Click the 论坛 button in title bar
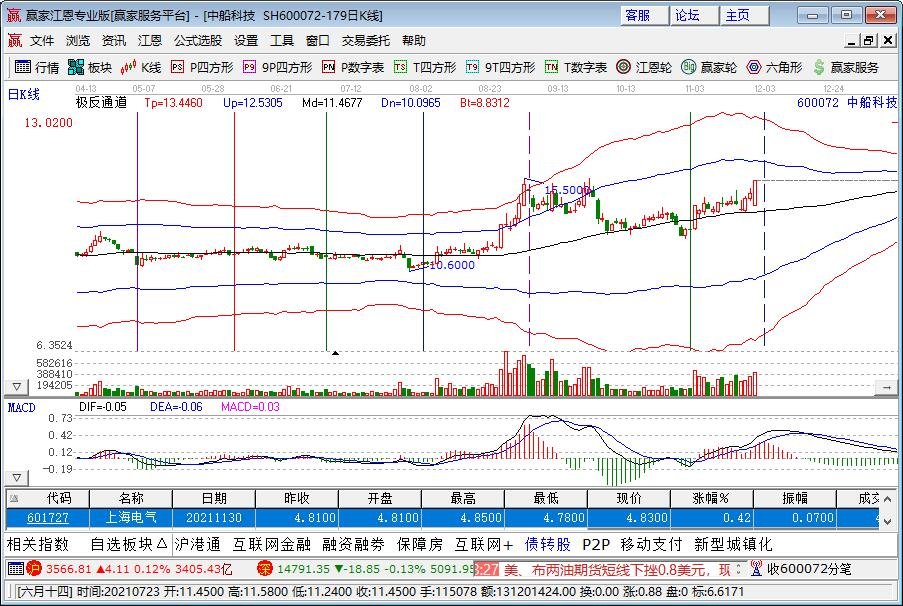 pos(694,15)
